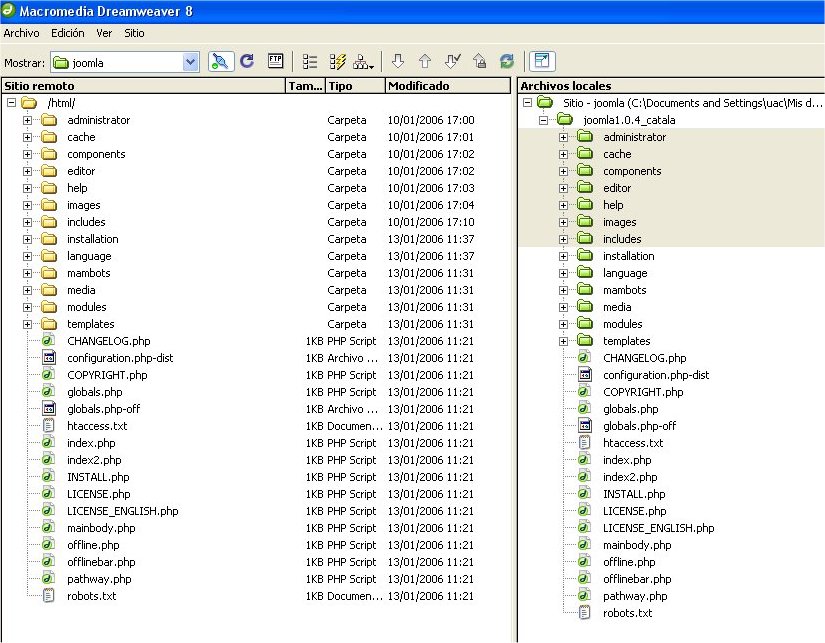
Task: Click the Put files up-arrow icon
Action: (x=425, y=61)
